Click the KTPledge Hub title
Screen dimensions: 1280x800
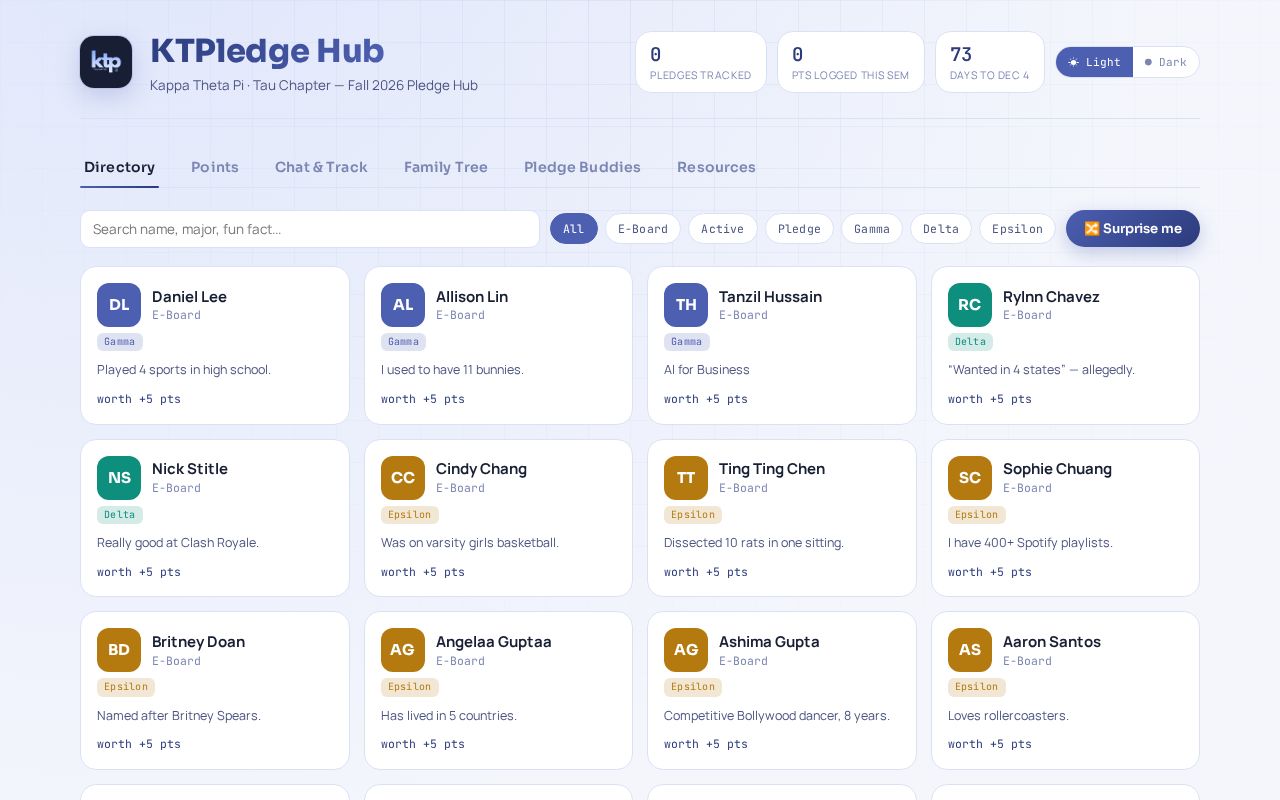click(x=267, y=51)
